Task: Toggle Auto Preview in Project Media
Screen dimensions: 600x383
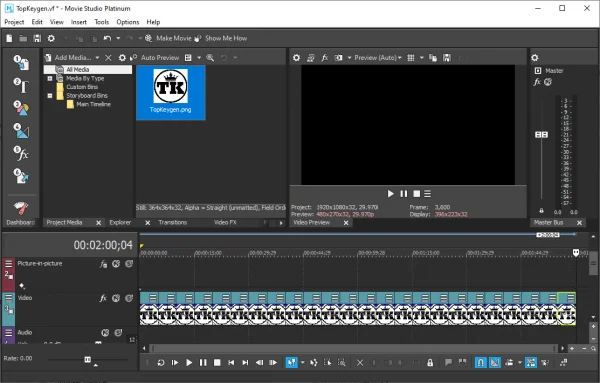Action: click(x=154, y=58)
